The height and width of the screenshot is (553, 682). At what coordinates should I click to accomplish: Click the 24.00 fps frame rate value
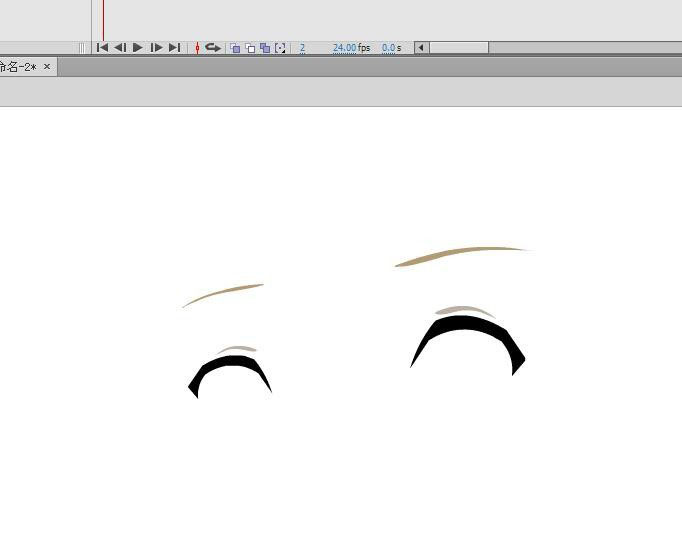(344, 47)
